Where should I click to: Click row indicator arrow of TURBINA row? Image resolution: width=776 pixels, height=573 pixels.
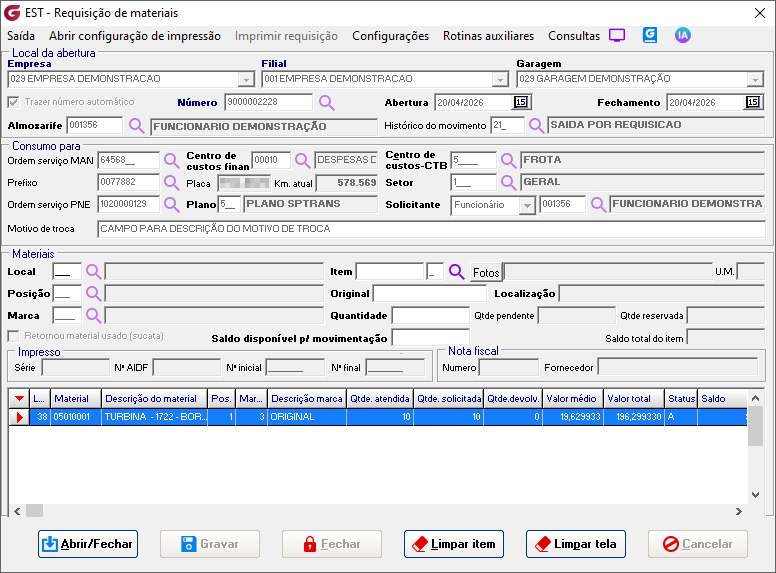point(19,417)
